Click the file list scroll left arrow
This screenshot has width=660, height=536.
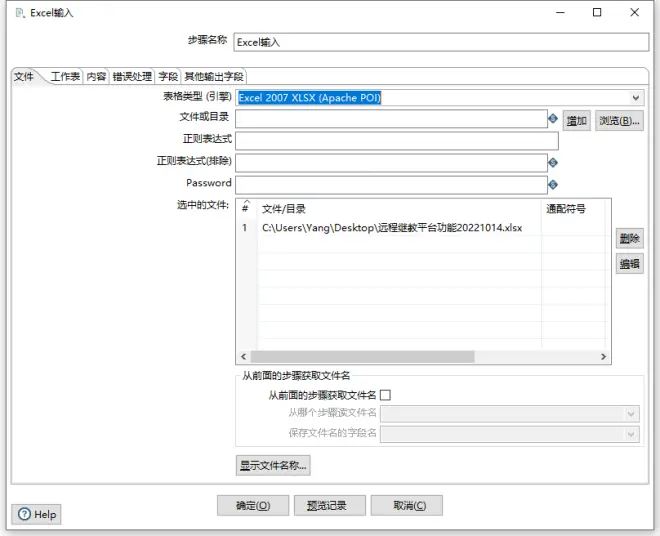pos(243,357)
